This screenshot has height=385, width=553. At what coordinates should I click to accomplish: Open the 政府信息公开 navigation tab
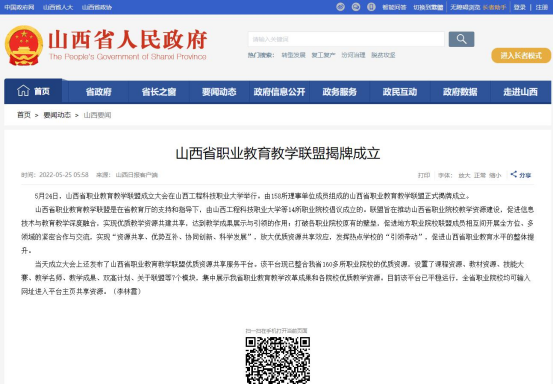coord(279,92)
